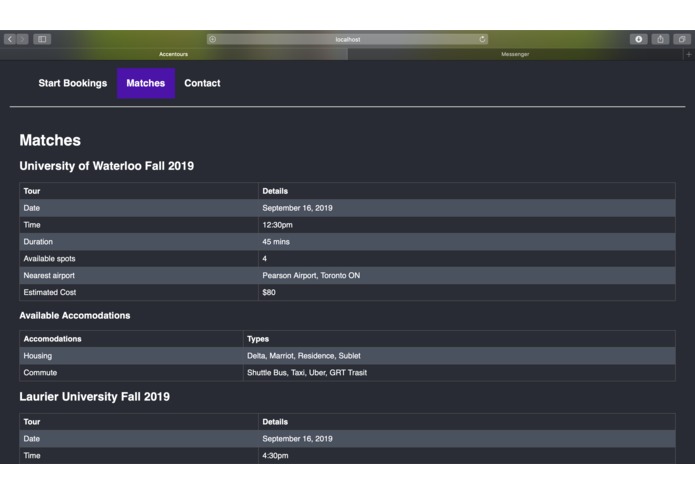695x494 pixels.
Task: Open the downloads icon in toolbar
Action: click(639, 39)
